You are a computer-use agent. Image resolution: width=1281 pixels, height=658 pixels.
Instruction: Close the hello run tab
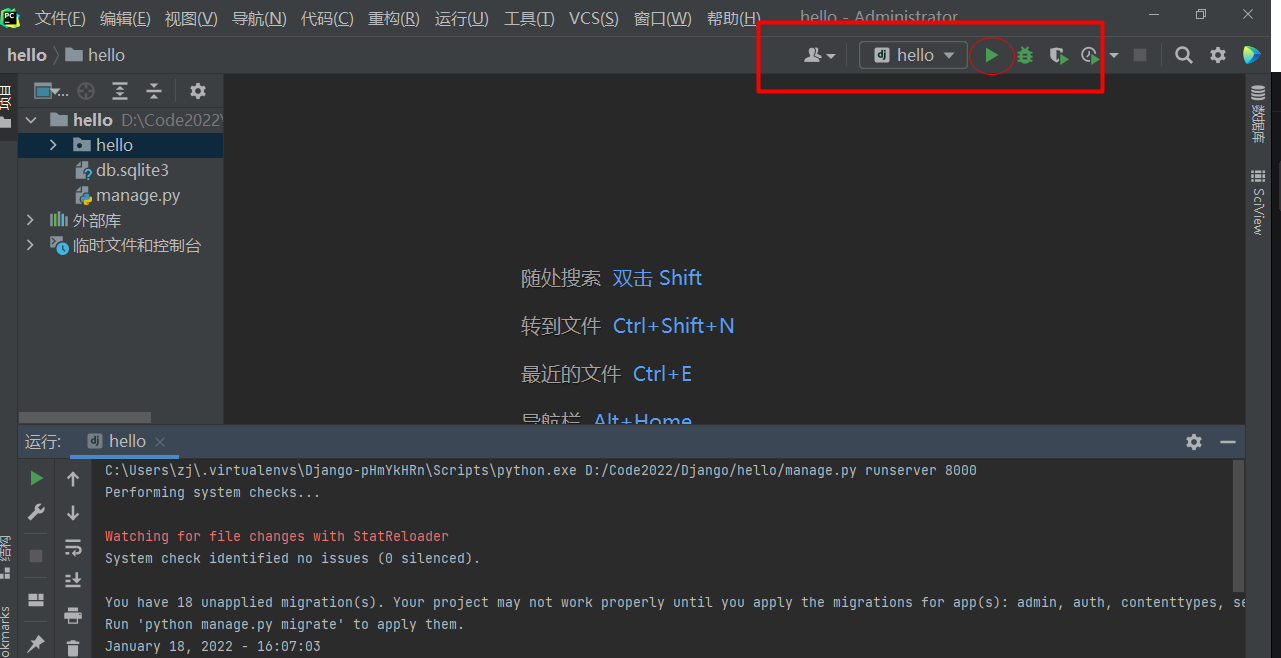[160, 442]
